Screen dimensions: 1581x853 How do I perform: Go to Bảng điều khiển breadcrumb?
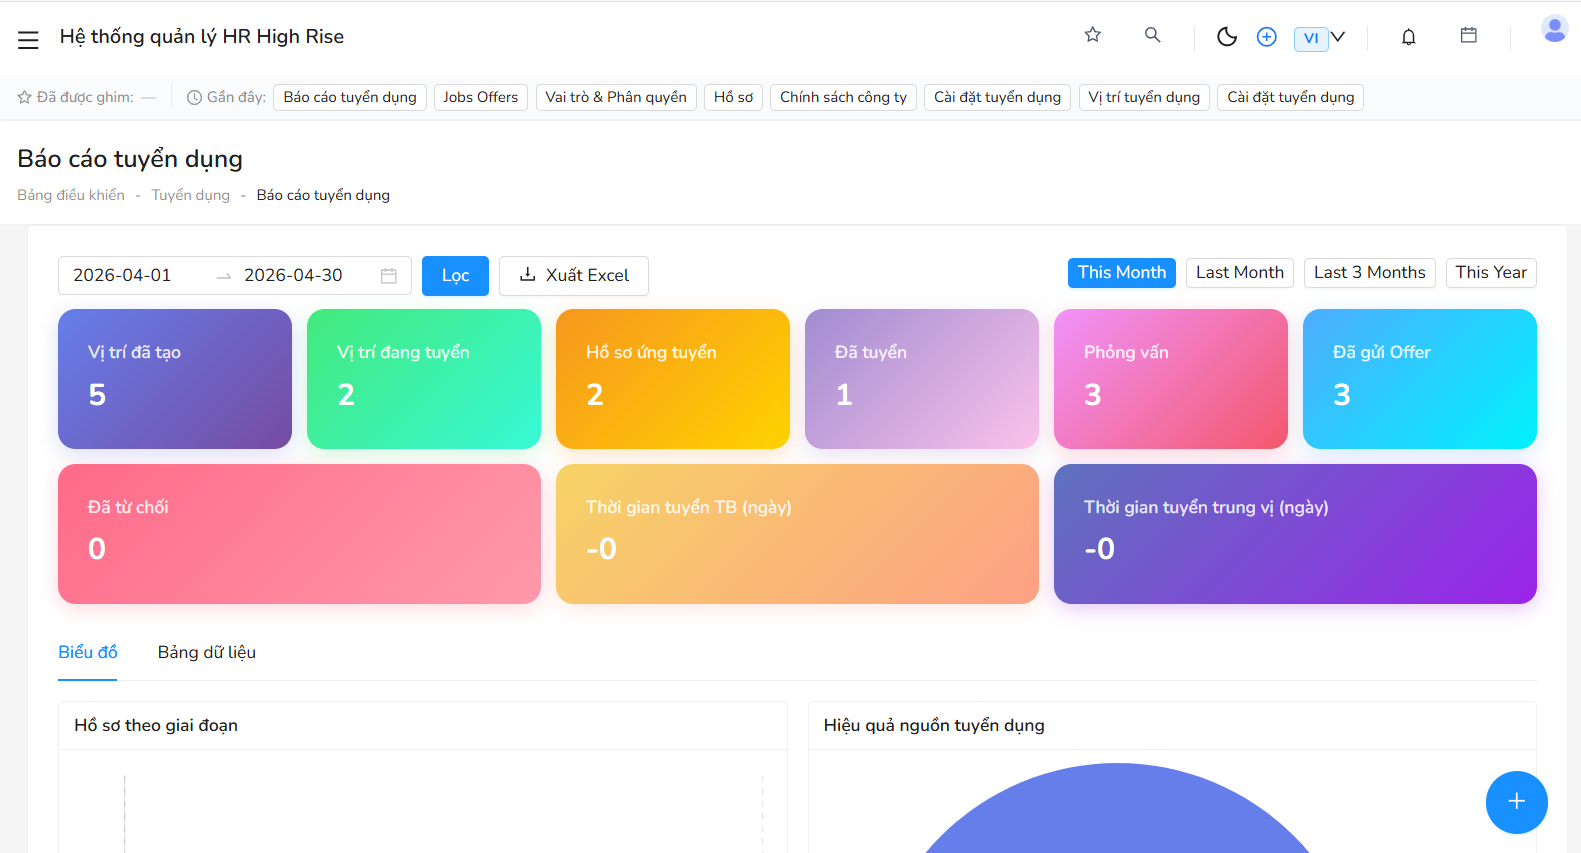click(71, 195)
